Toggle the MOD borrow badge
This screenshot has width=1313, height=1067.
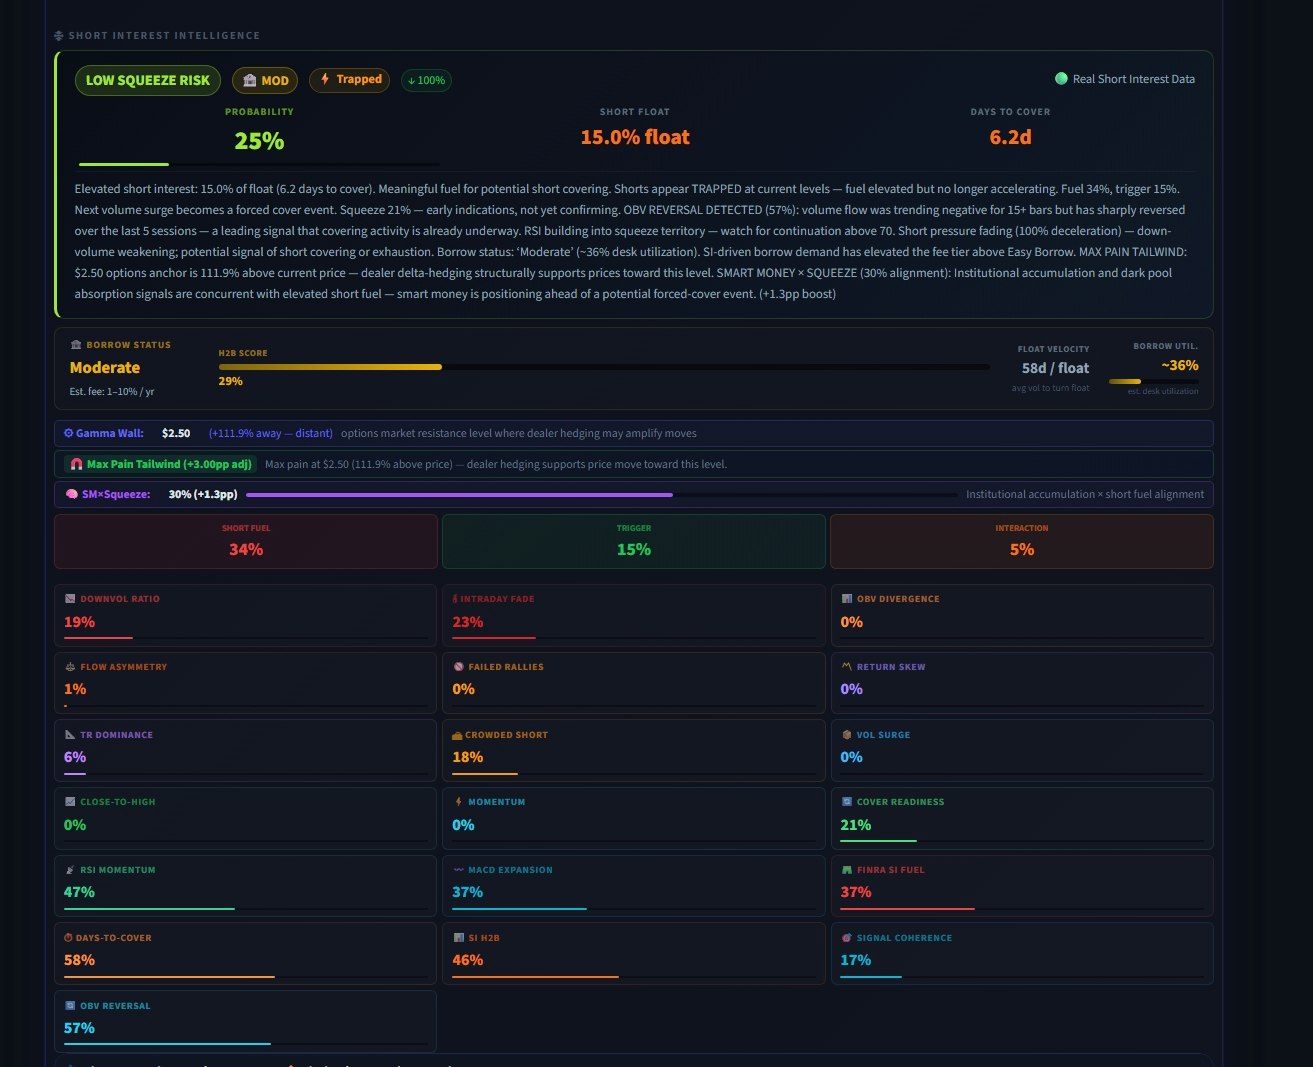click(265, 80)
